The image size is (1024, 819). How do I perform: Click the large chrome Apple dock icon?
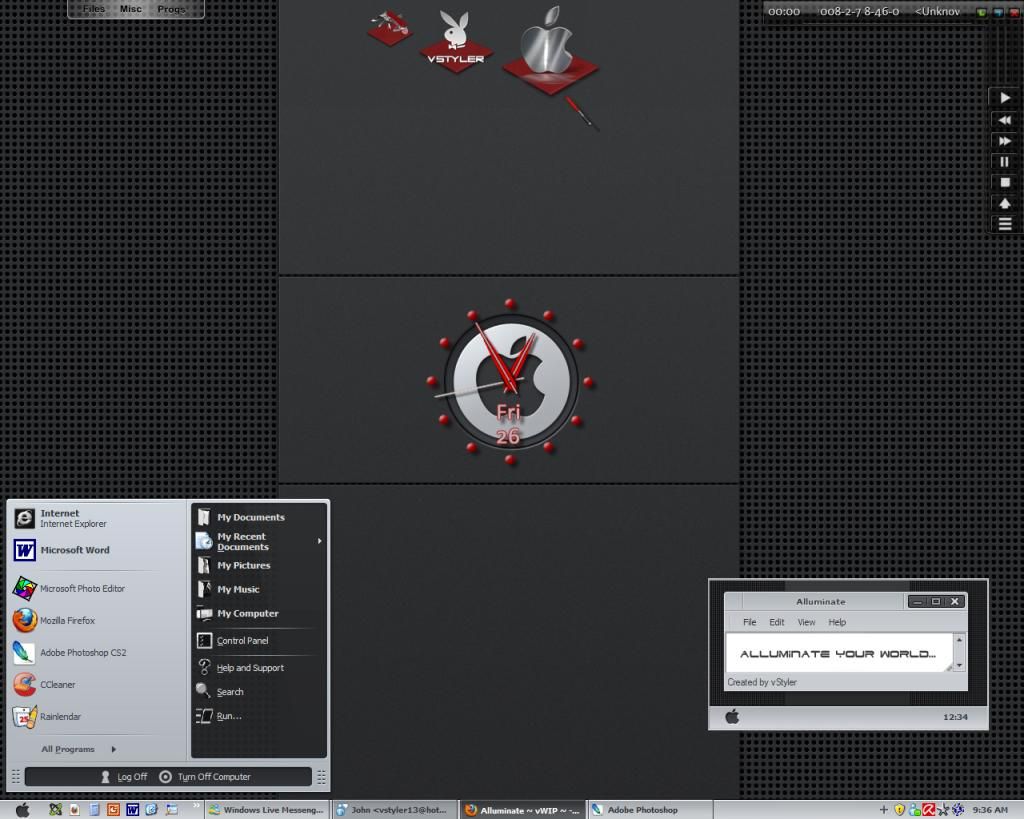pos(550,50)
